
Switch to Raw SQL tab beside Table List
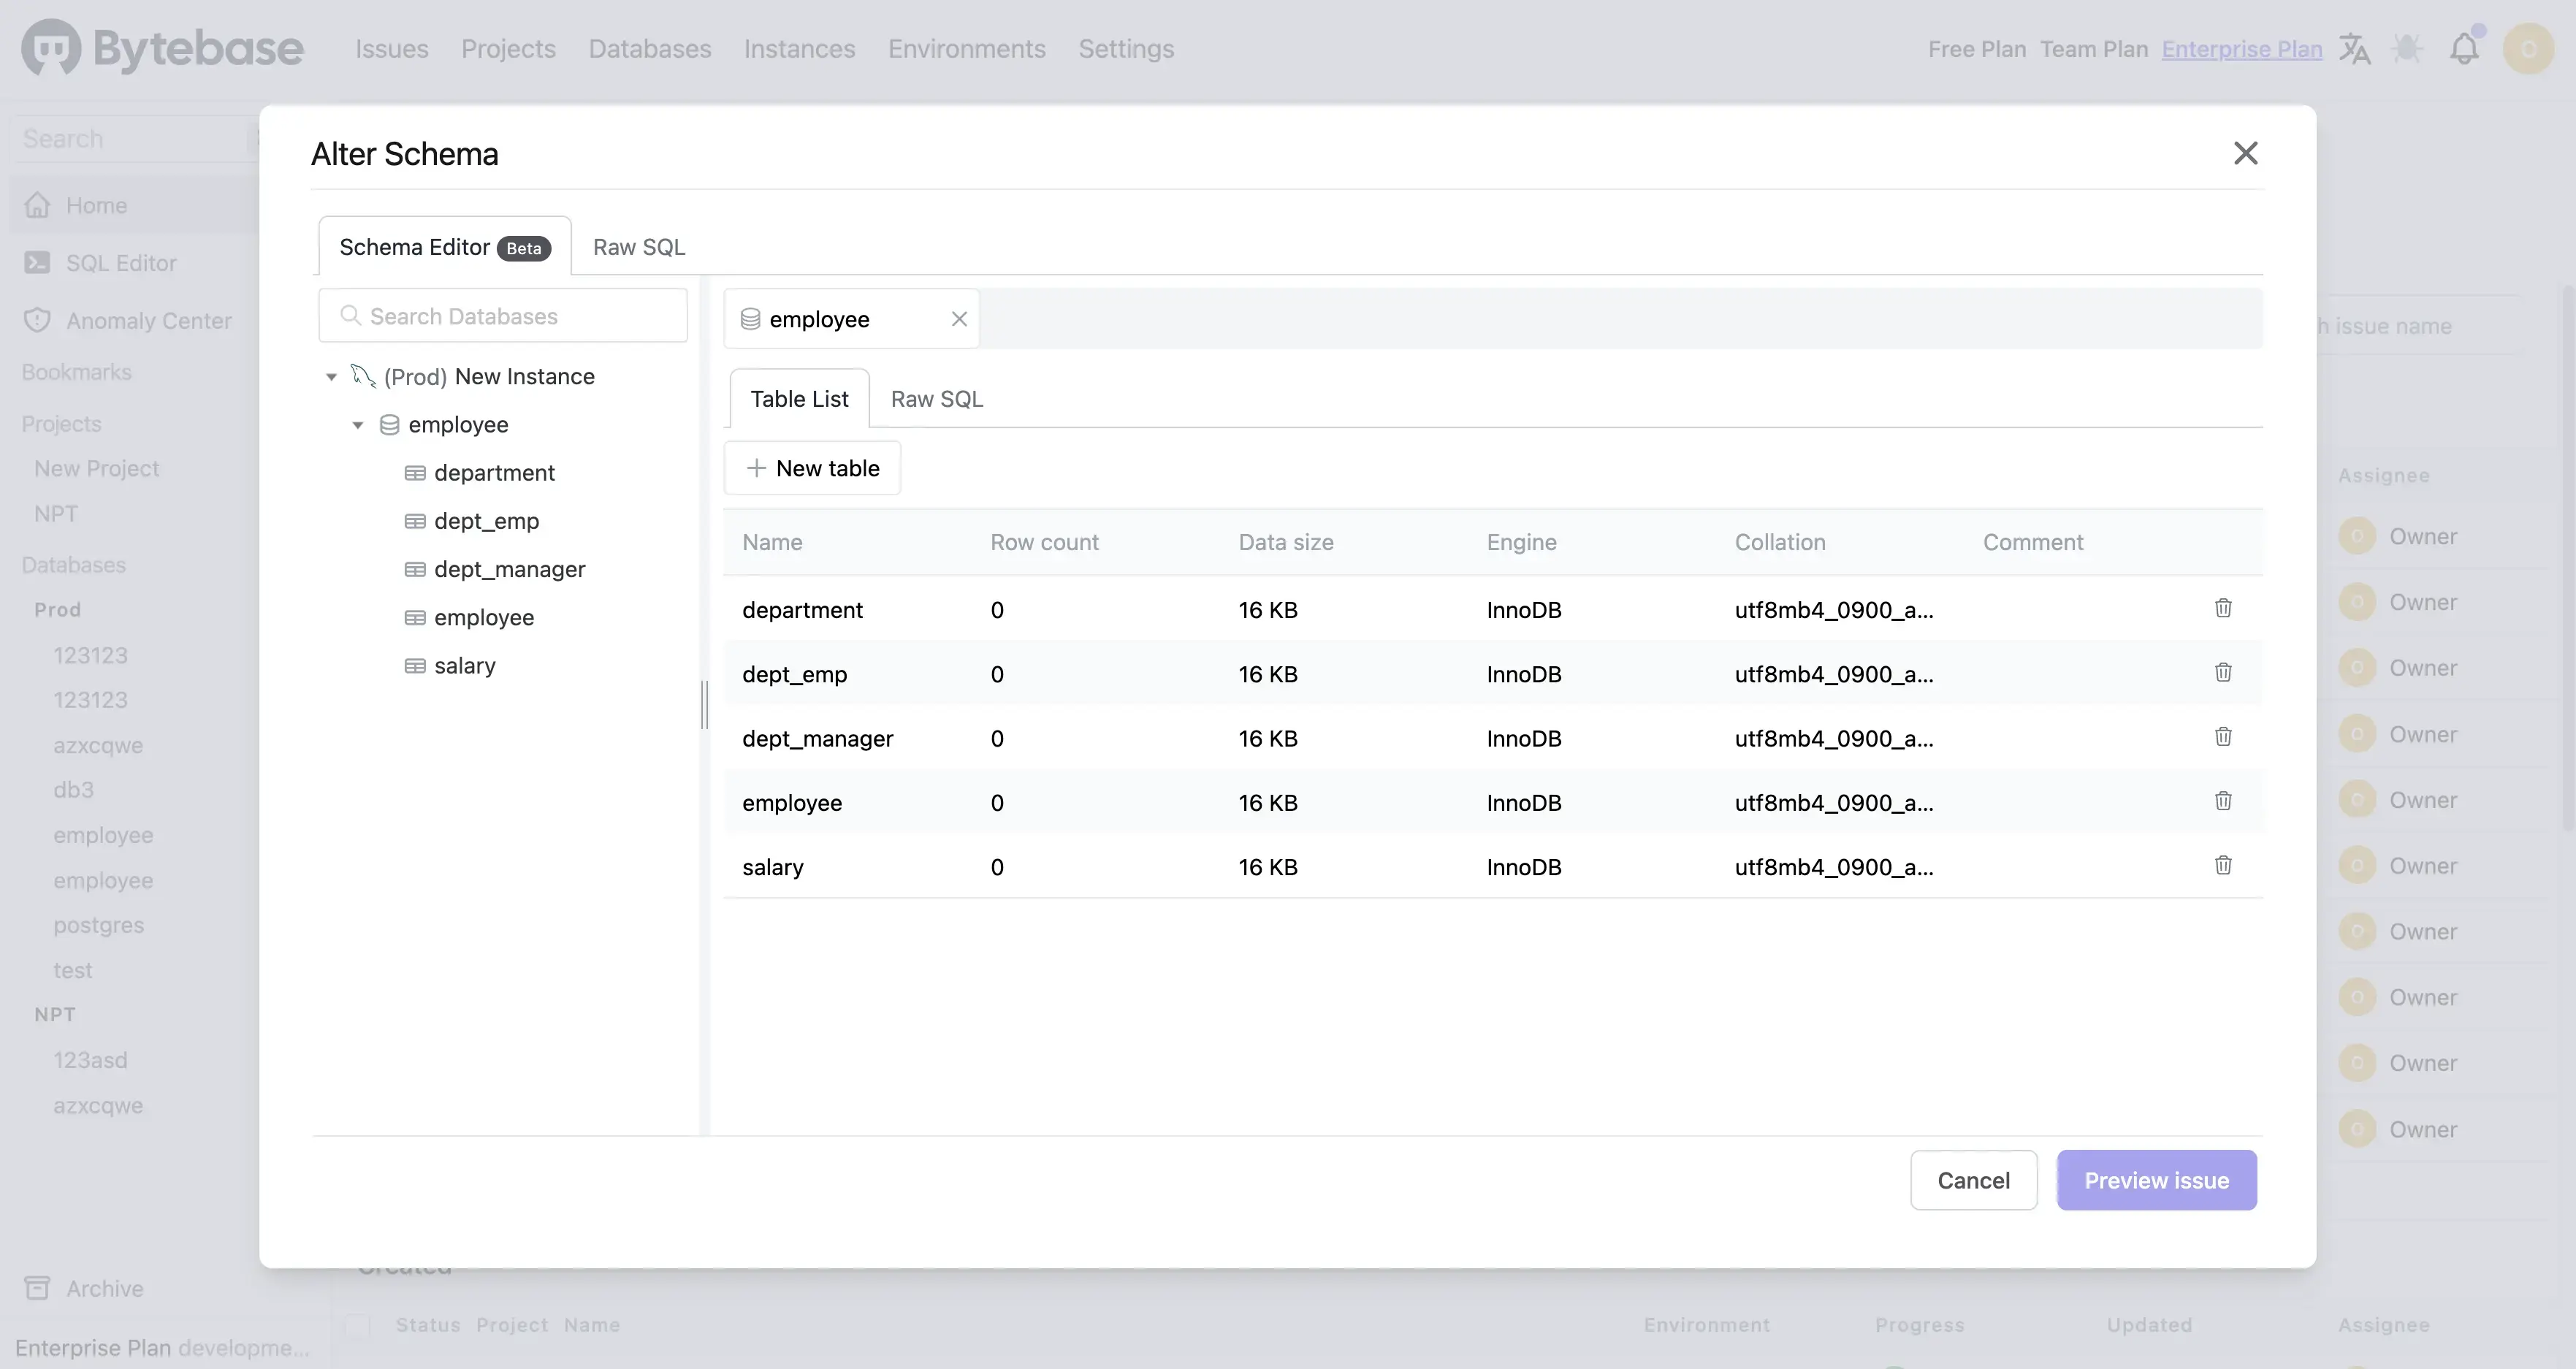pyautogui.click(x=936, y=399)
